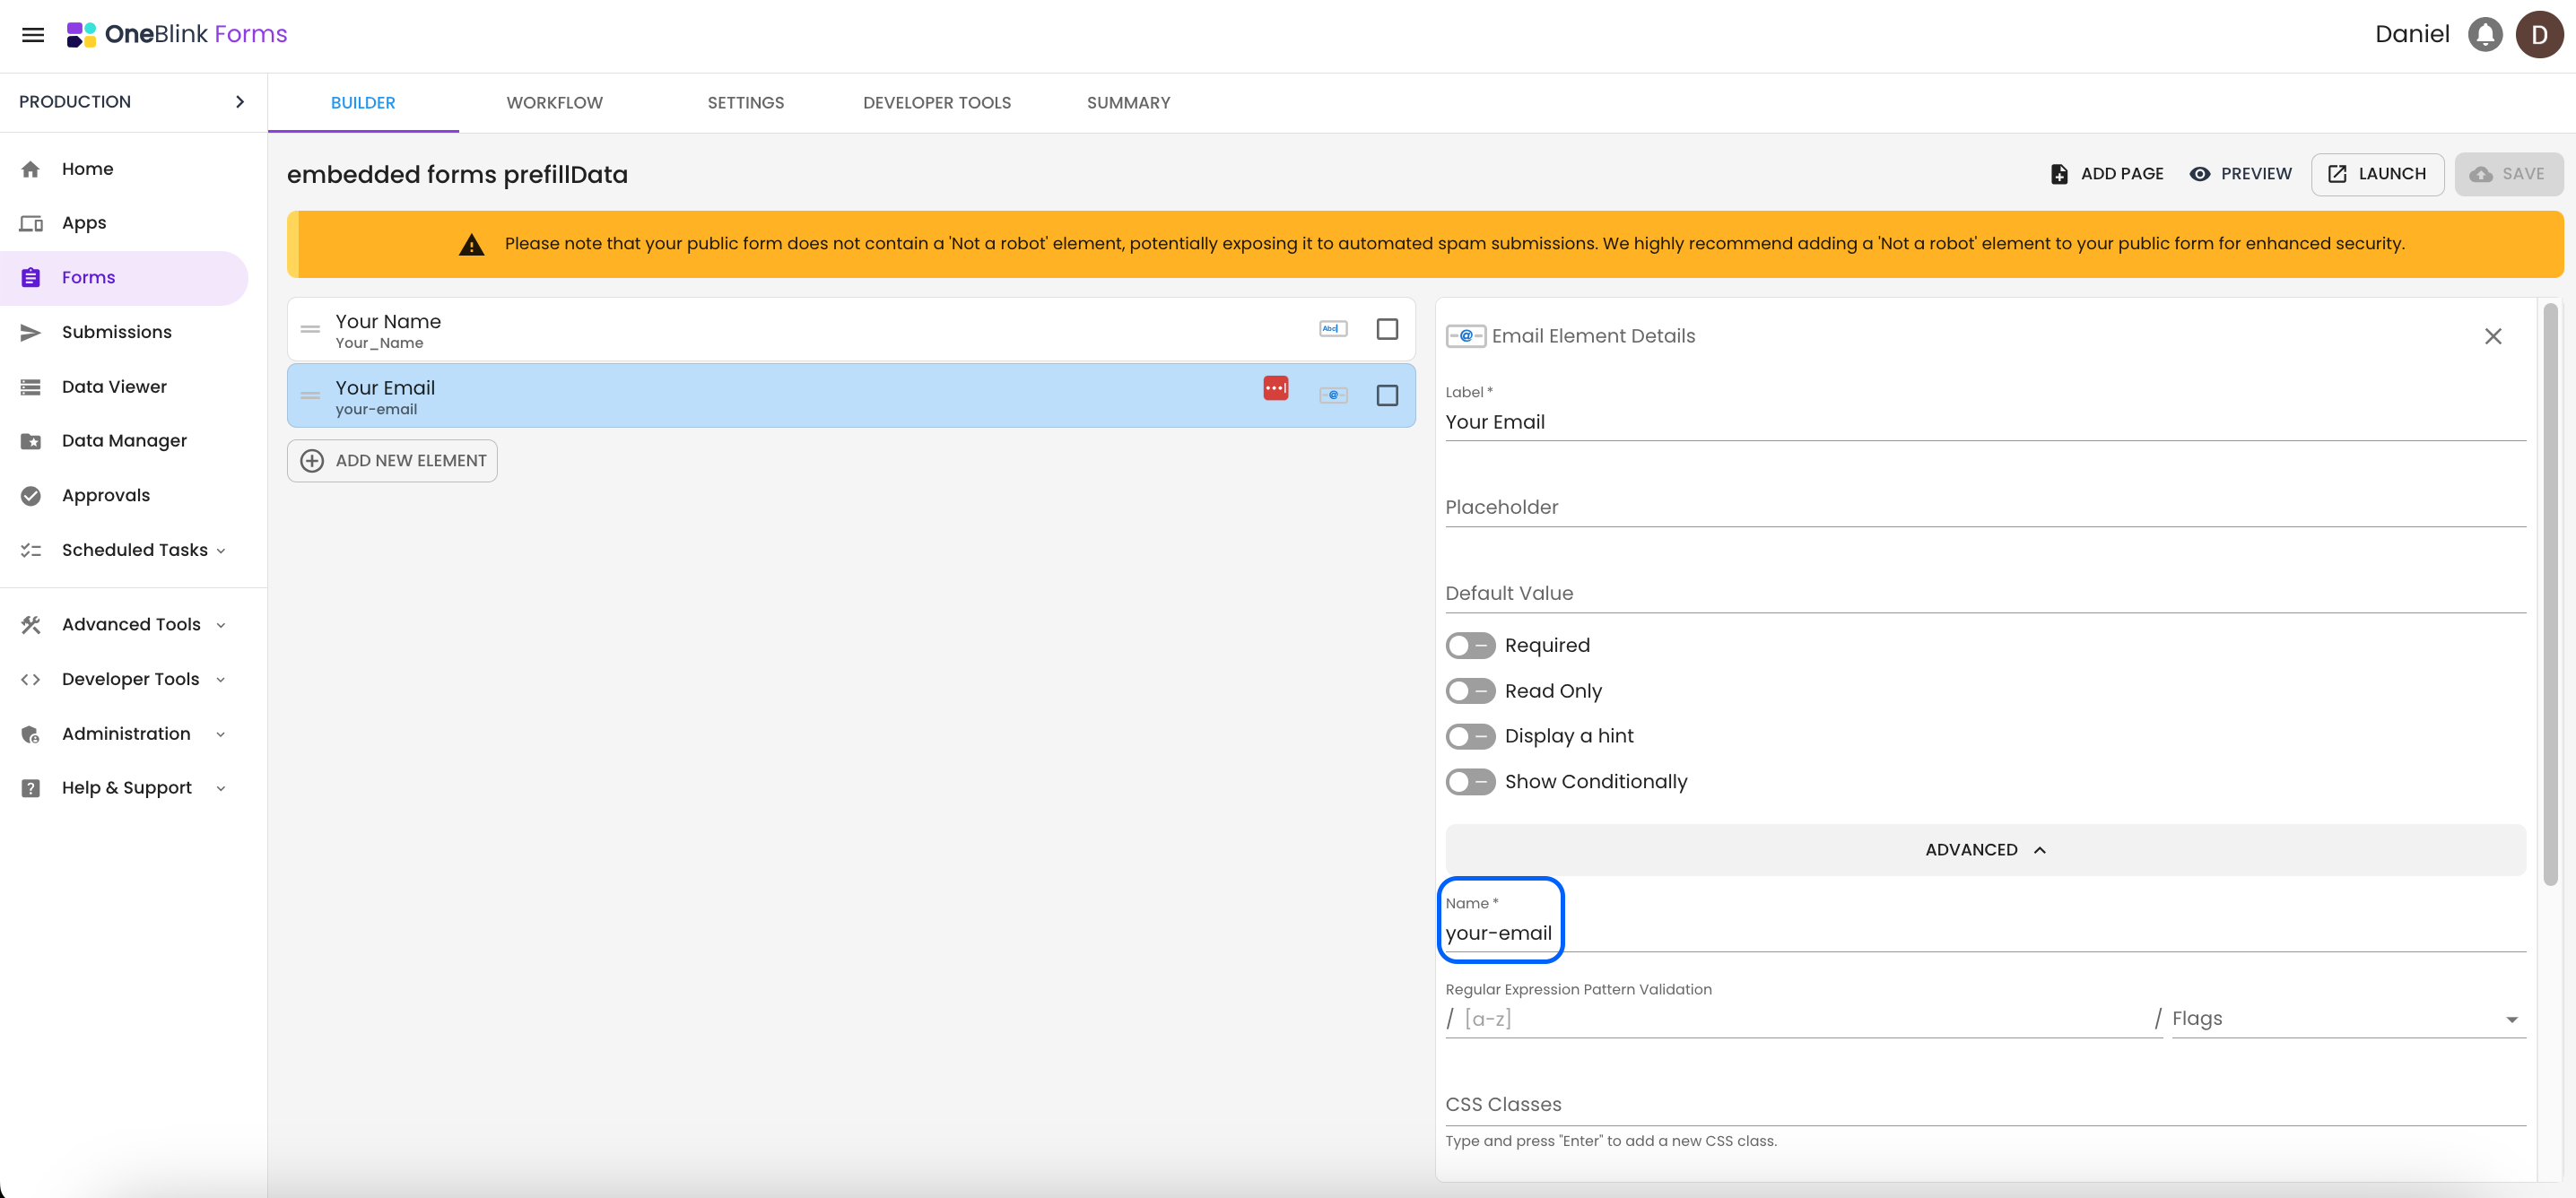Select the Your Name element checkbox
The image size is (2576, 1198).
point(1386,329)
